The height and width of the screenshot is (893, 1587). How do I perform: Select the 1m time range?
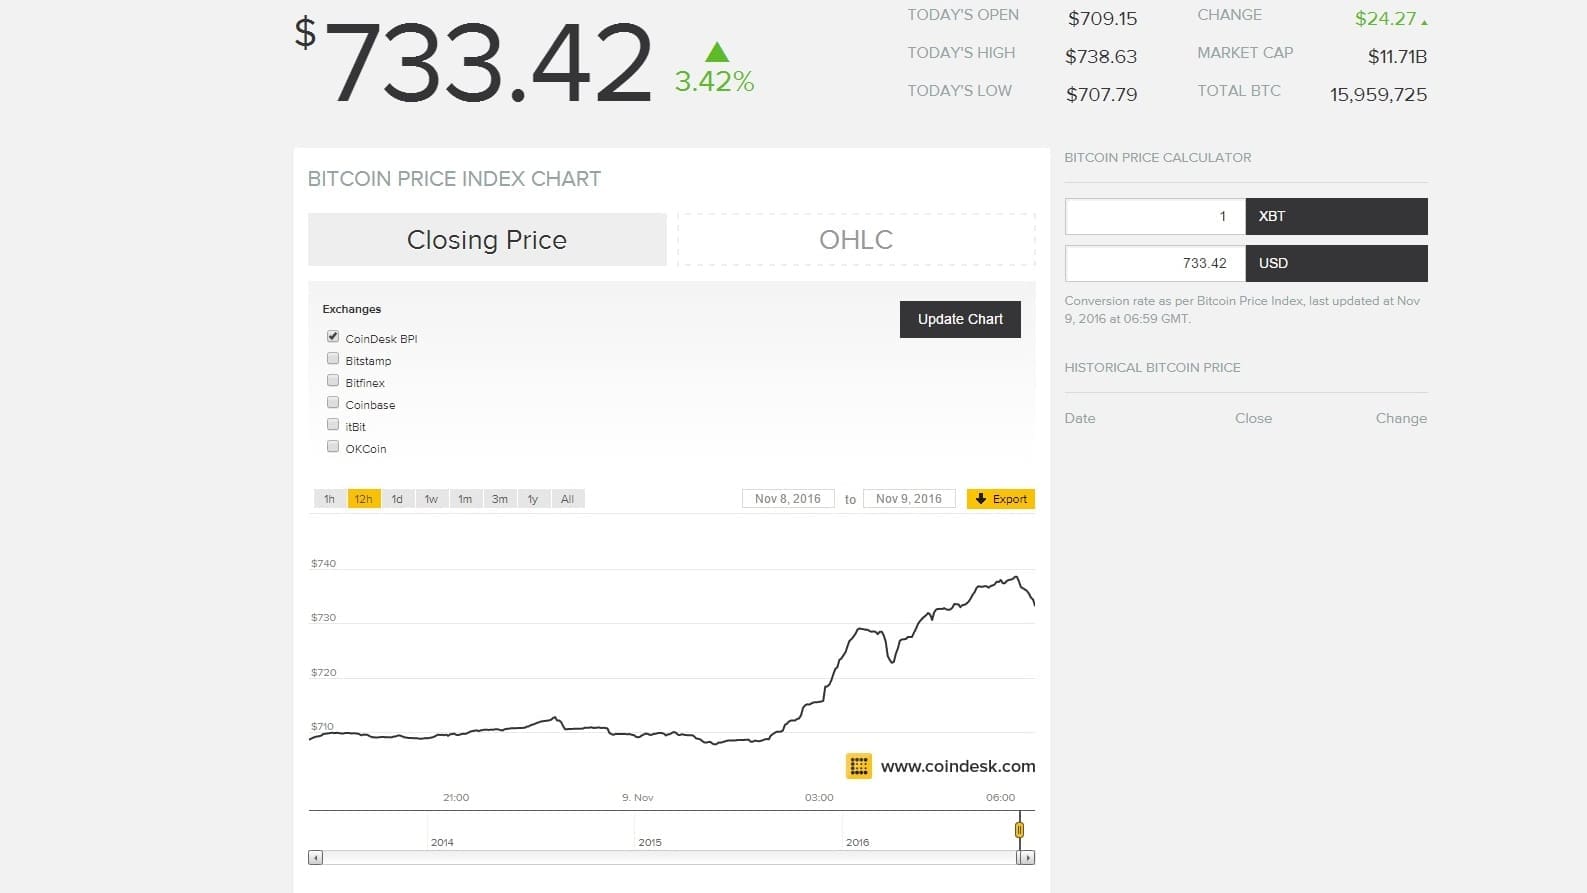(x=465, y=499)
